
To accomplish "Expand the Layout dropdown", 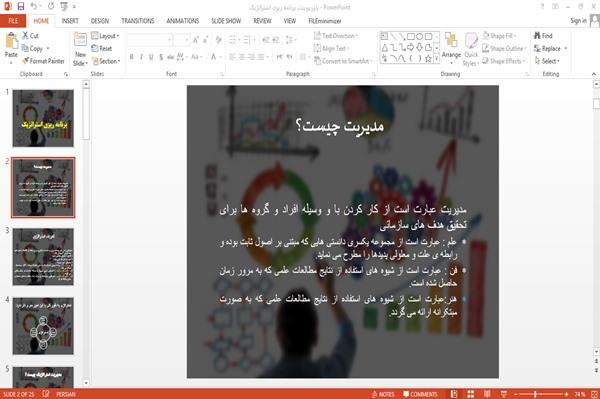I will pos(105,36).
